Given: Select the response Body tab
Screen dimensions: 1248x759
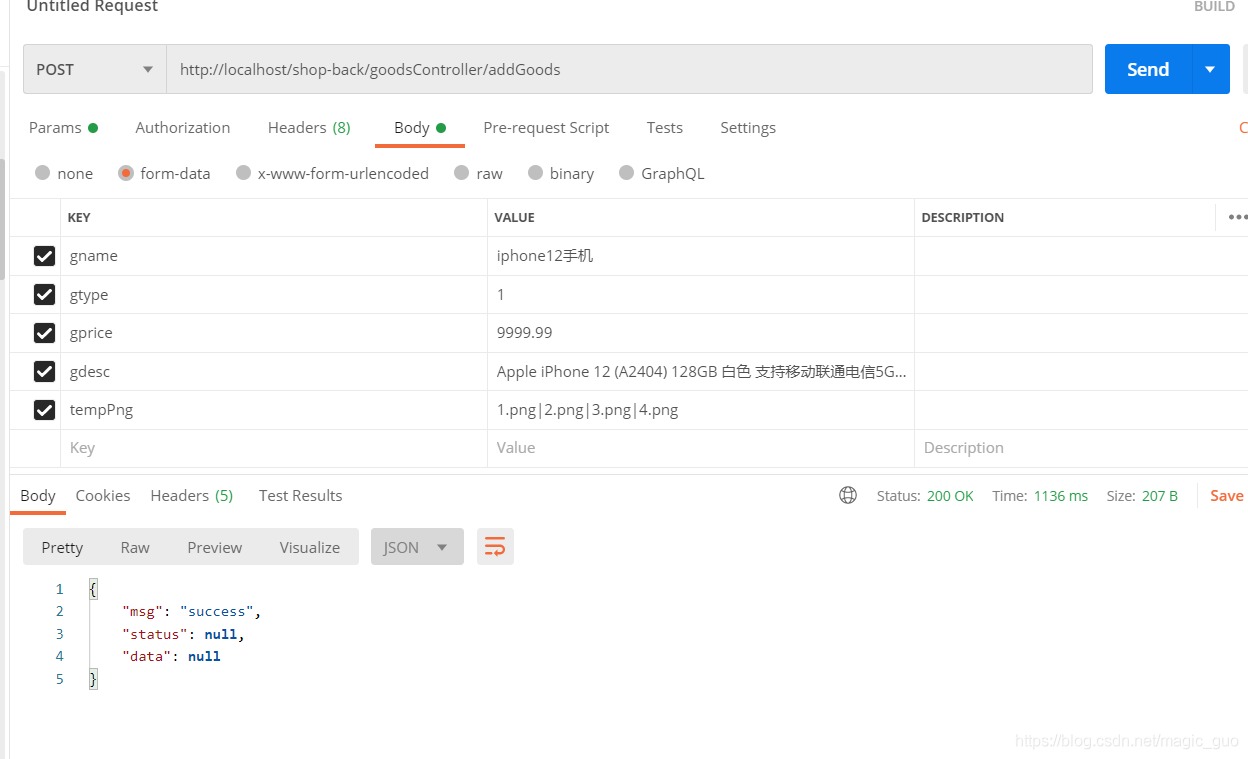Looking at the screenshot, I should 38,495.
